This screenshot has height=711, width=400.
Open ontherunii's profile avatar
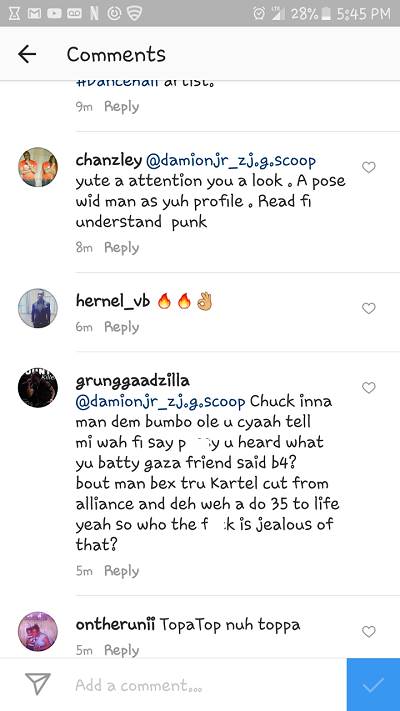pos(38,631)
